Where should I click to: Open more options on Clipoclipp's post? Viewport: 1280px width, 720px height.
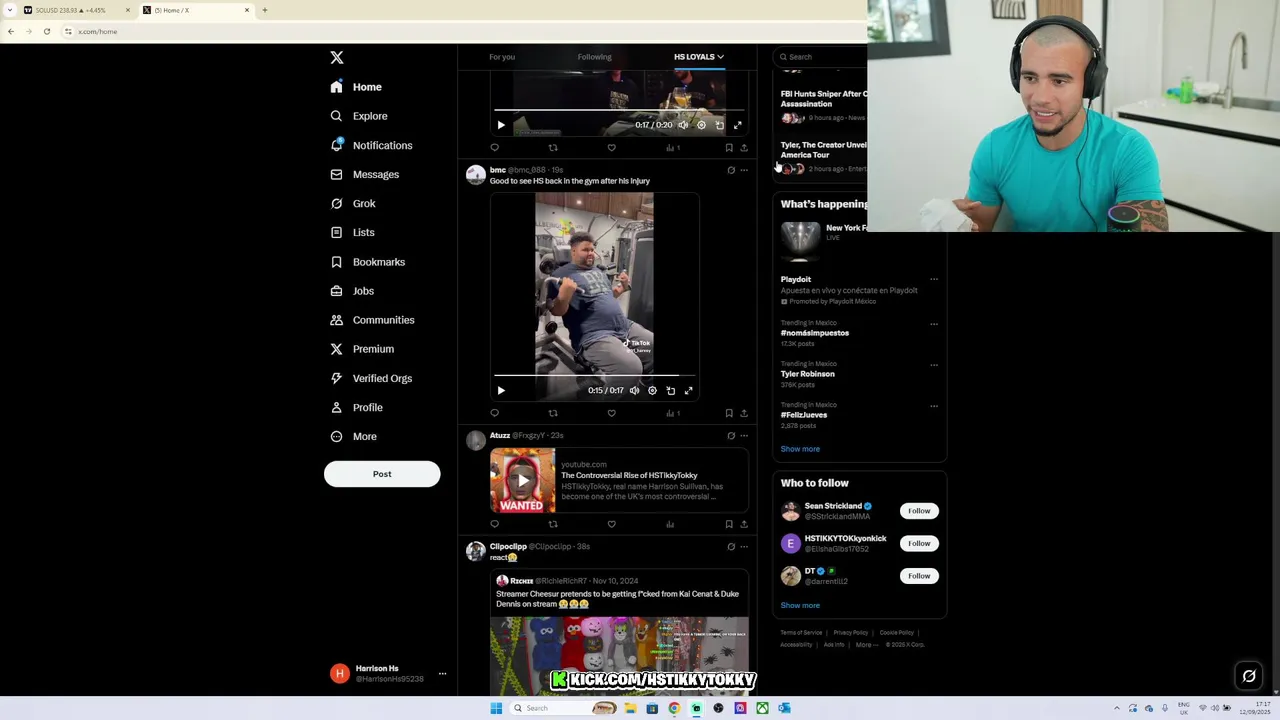[744, 547]
